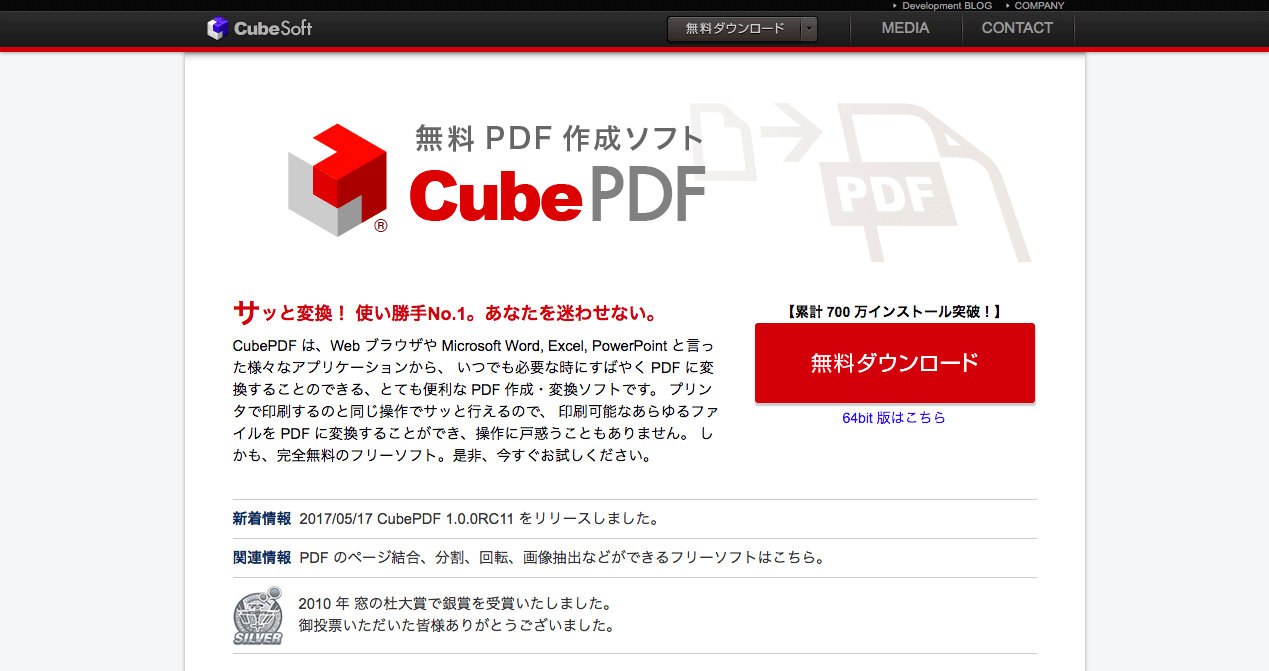Screen dimensions: 1269x671
Task: Open the 64bit 版はこちら link
Action: click(x=894, y=418)
